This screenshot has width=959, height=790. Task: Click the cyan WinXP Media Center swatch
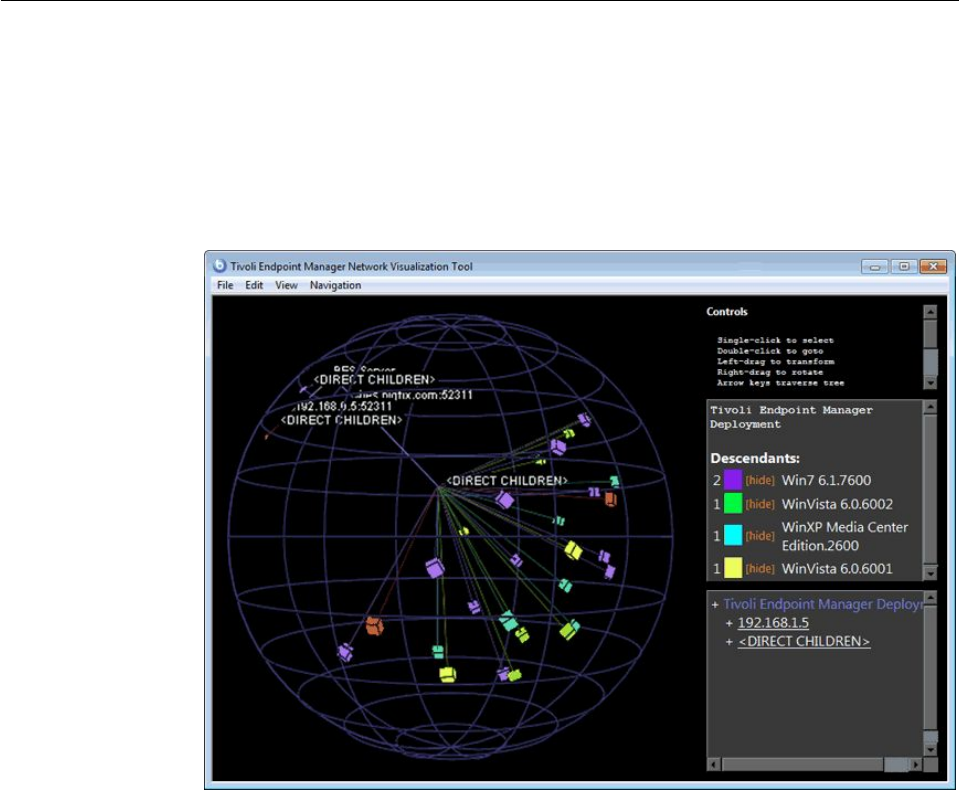pyautogui.click(x=733, y=535)
